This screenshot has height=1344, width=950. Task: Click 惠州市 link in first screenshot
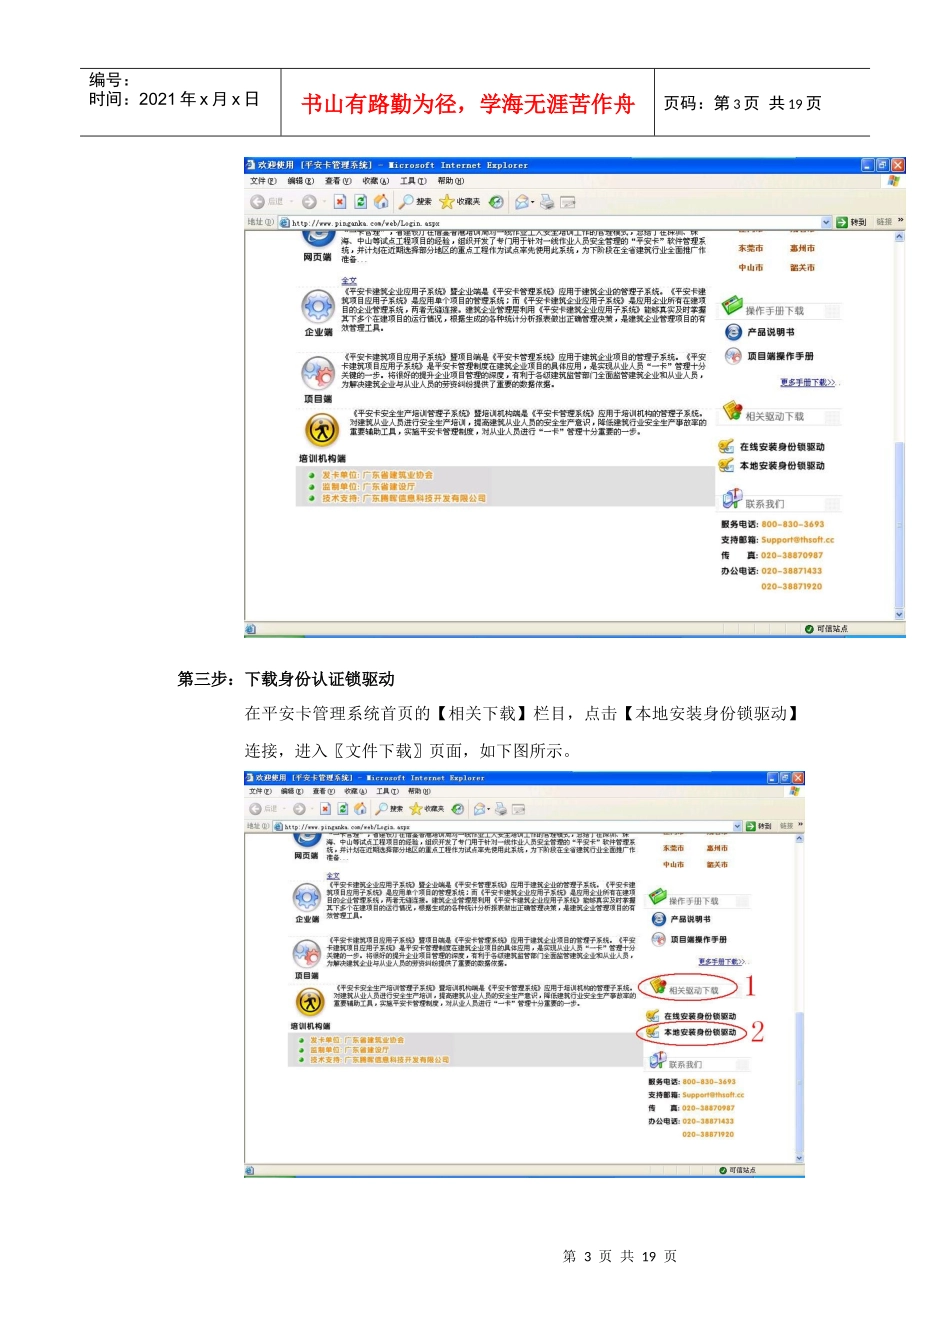(802, 249)
